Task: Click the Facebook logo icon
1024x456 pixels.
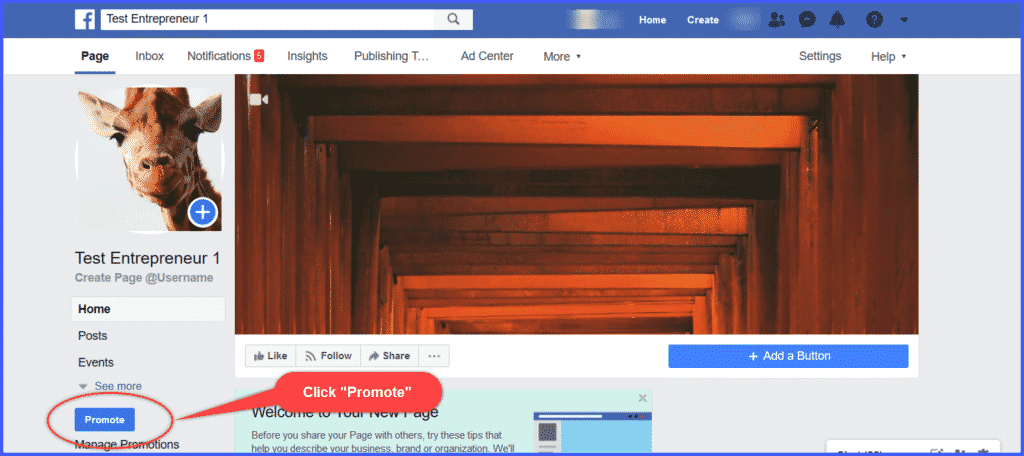Action: pos(85,19)
